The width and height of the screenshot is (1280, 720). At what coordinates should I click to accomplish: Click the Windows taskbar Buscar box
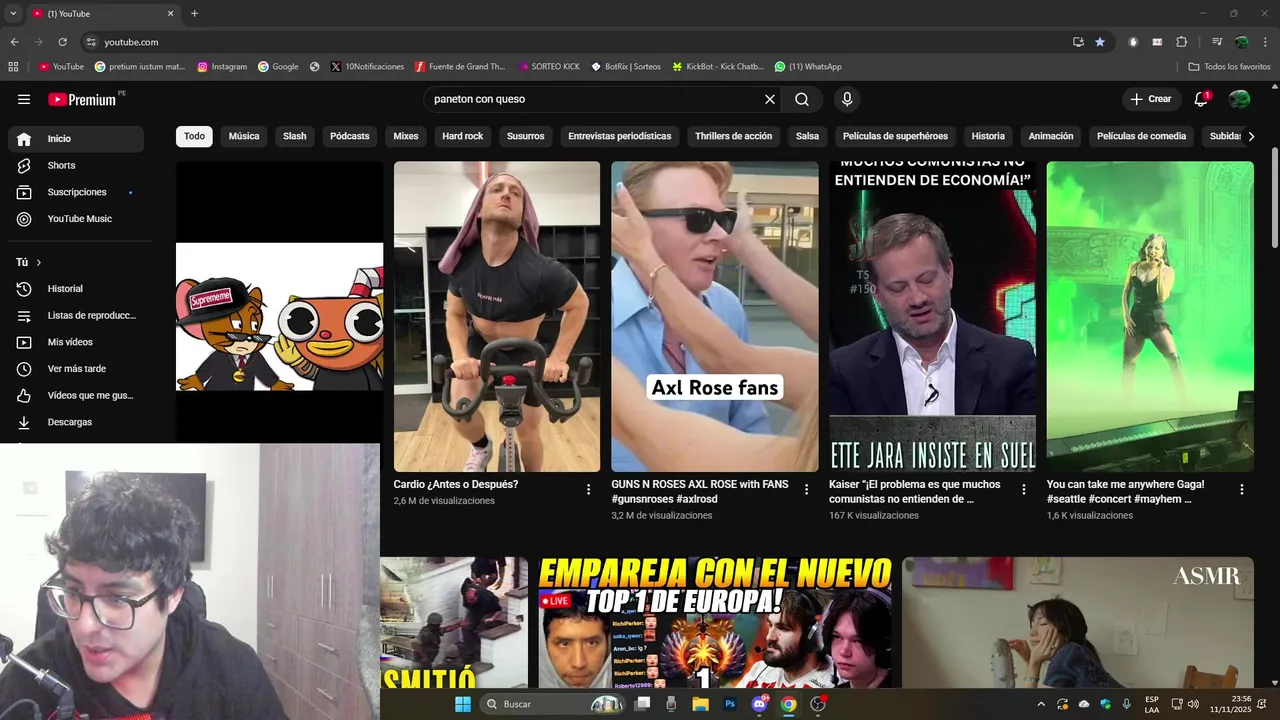tap(553, 704)
